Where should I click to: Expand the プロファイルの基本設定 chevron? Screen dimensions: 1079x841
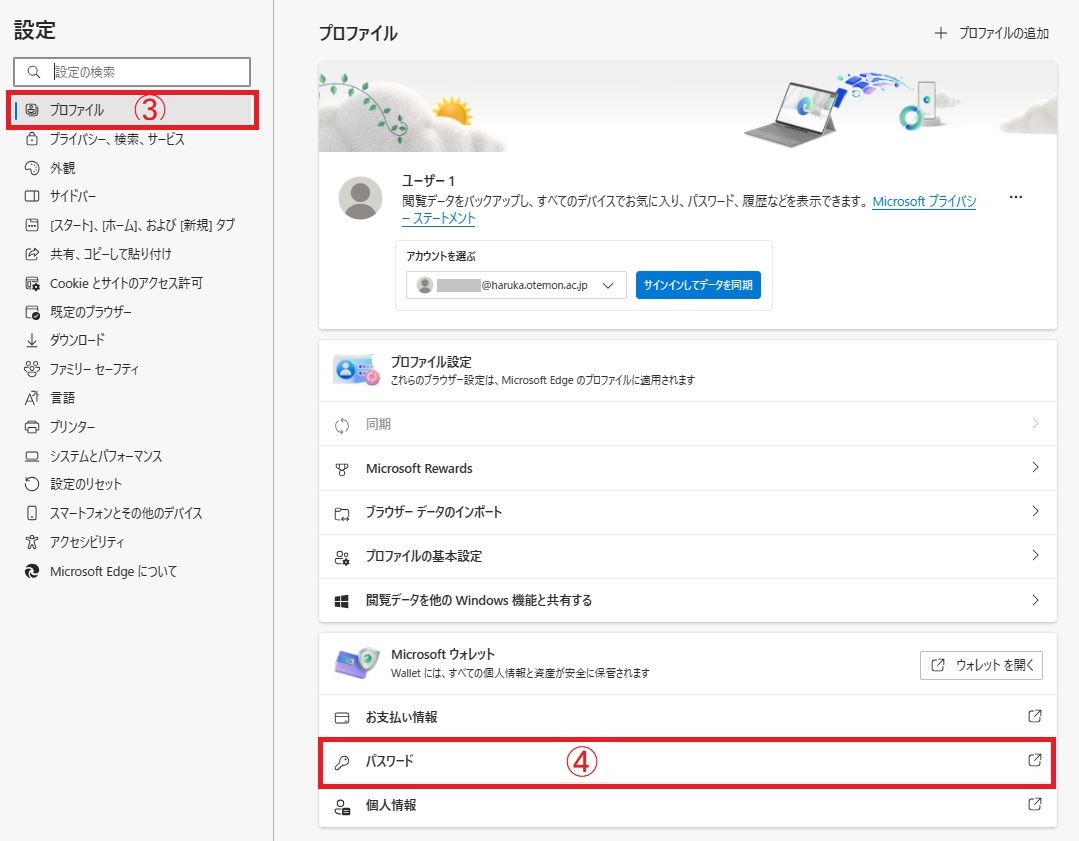coord(1036,555)
